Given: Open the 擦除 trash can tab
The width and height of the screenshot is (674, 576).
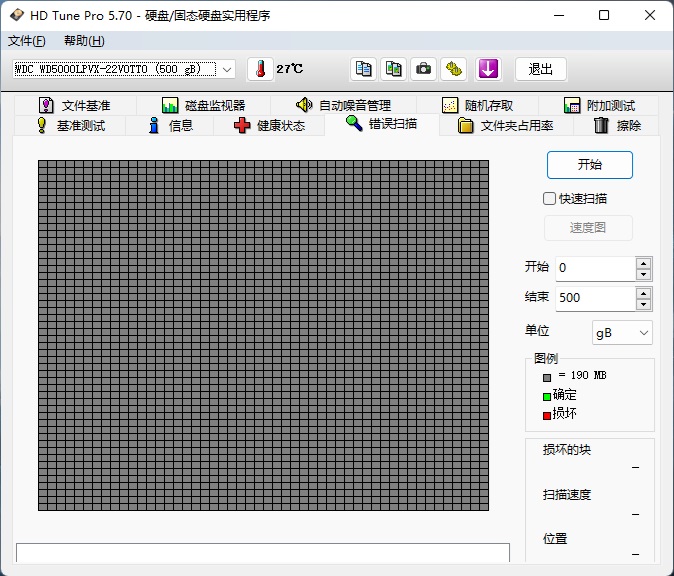Looking at the screenshot, I should pyautogui.click(x=616, y=126).
